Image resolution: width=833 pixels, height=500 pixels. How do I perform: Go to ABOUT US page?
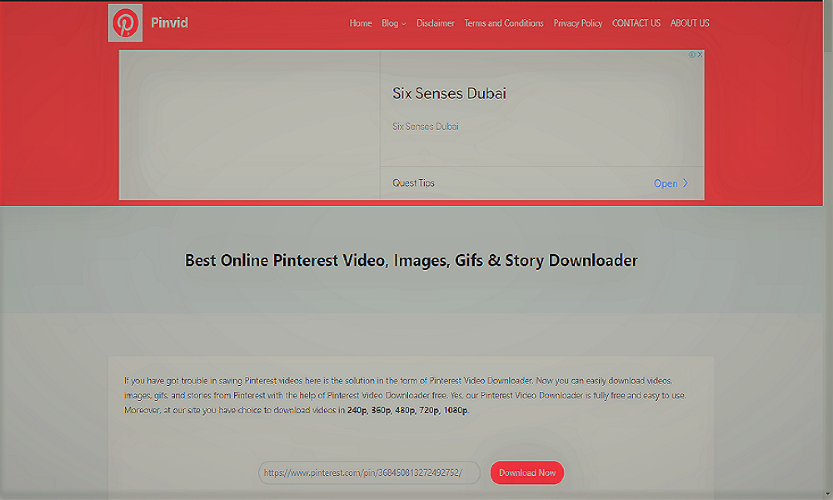[690, 23]
